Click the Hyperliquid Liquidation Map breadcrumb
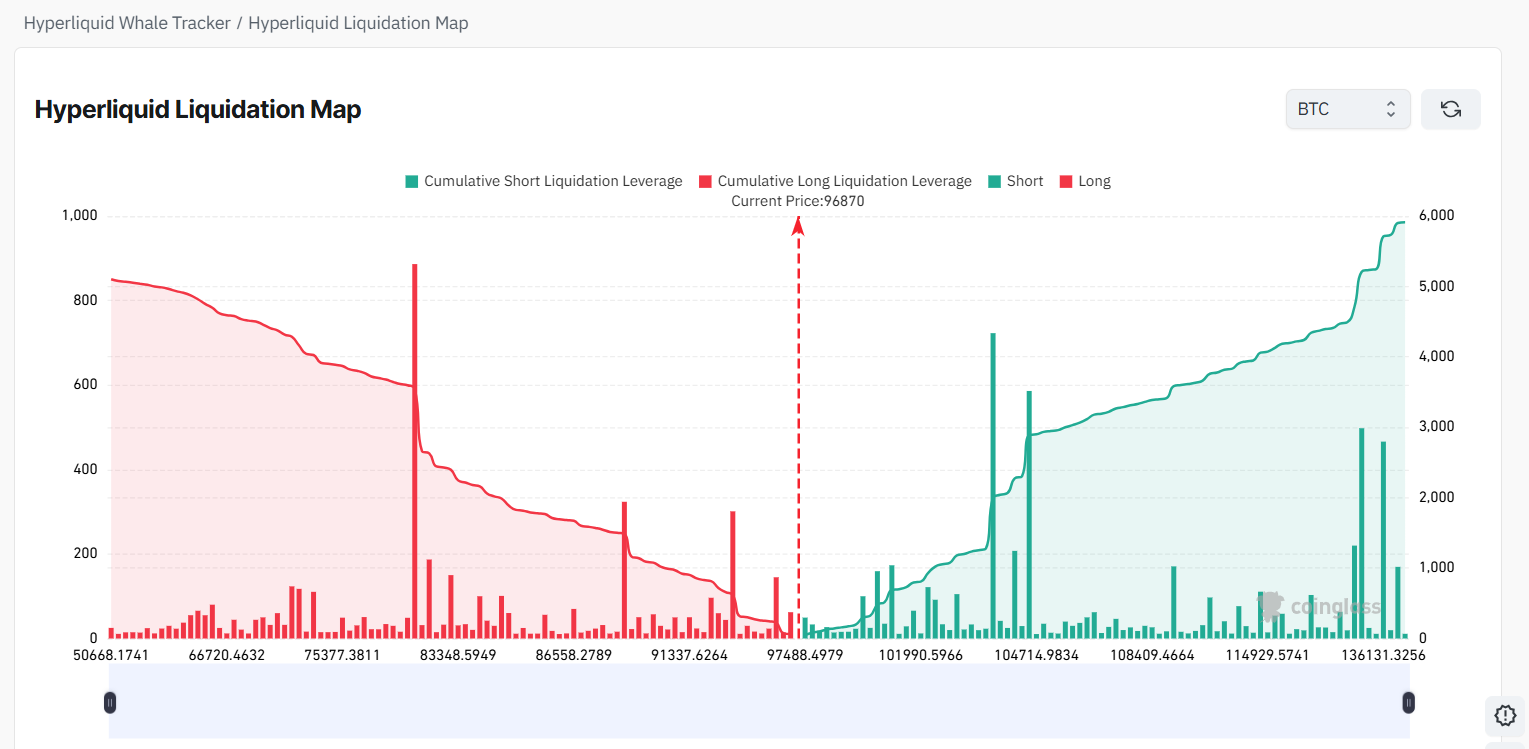Viewport: 1529px width, 749px height. click(x=358, y=22)
